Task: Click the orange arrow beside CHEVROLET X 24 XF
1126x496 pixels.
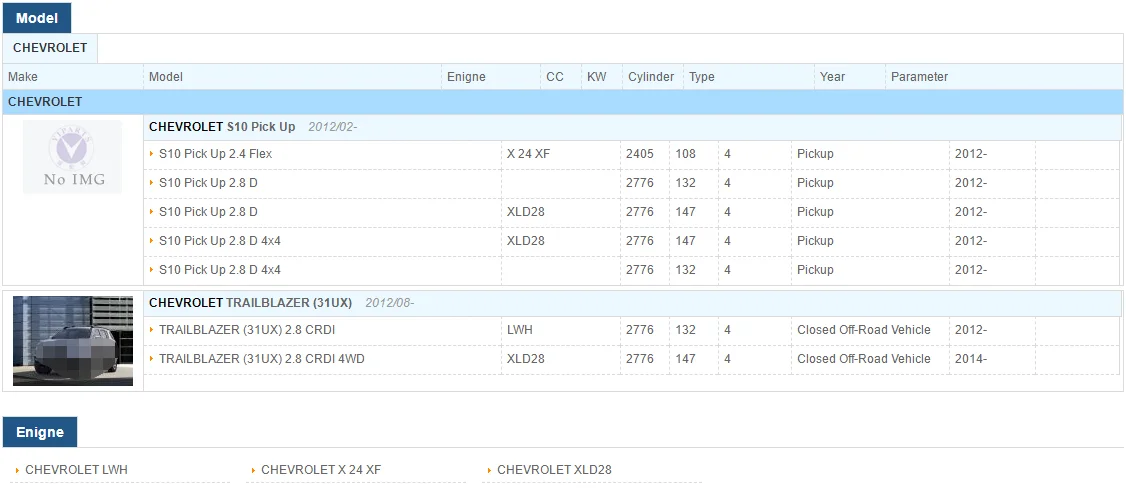Action: (253, 470)
